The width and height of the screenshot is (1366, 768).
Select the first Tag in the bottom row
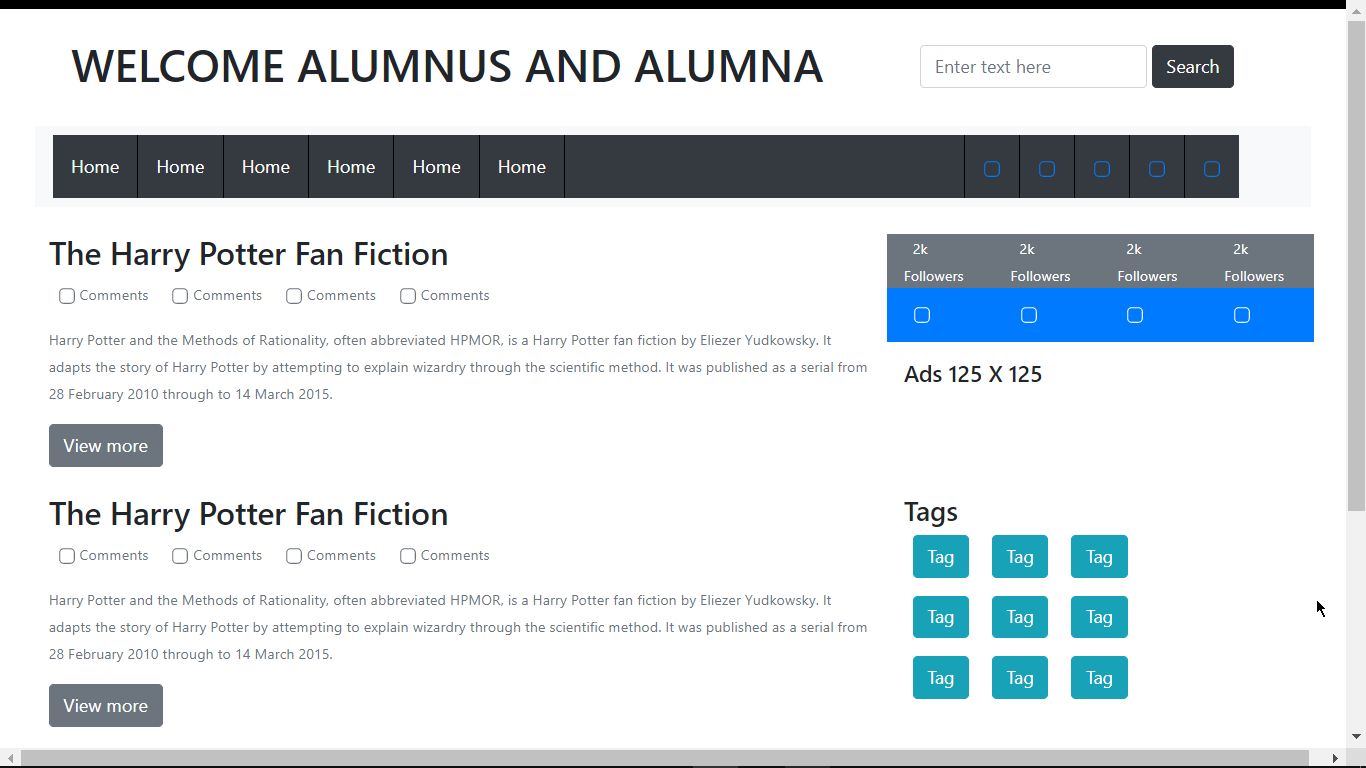pyautogui.click(x=941, y=678)
